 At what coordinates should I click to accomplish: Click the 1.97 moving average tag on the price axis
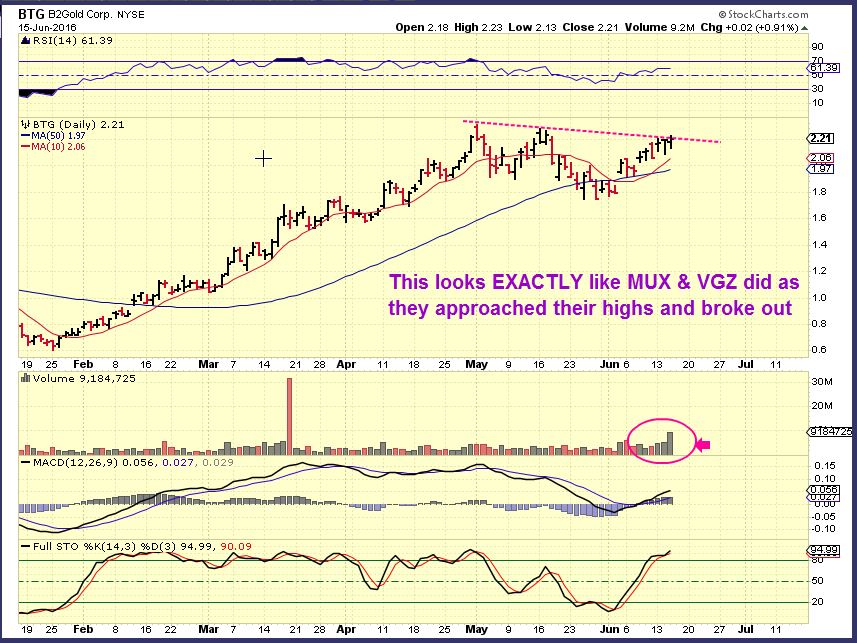(820, 168)
